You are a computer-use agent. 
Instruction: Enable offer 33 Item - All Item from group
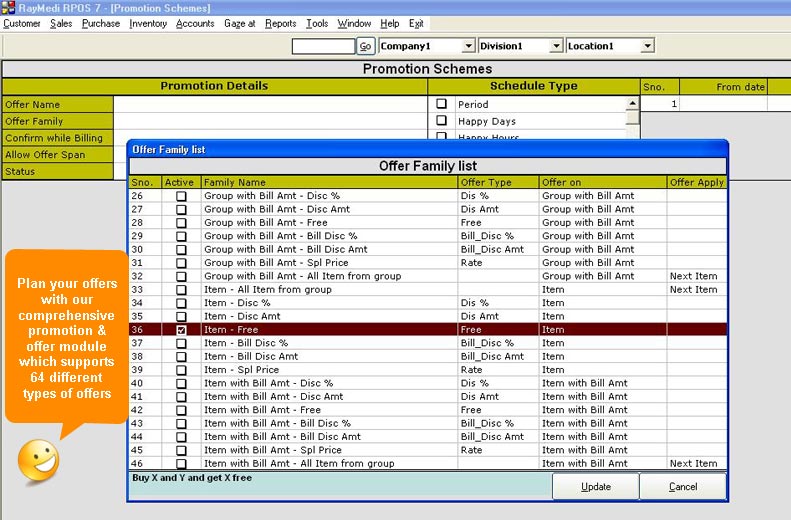pyautogui.click(x=181, y=290)
